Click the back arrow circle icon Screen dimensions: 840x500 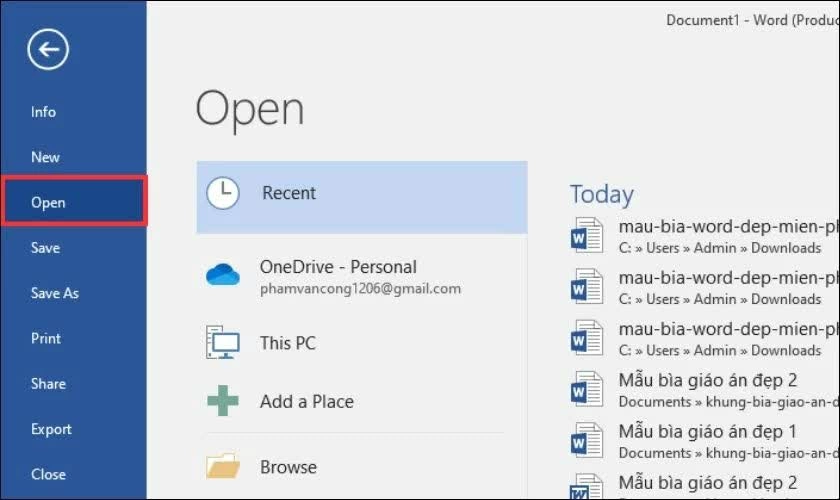pos(48,49)
